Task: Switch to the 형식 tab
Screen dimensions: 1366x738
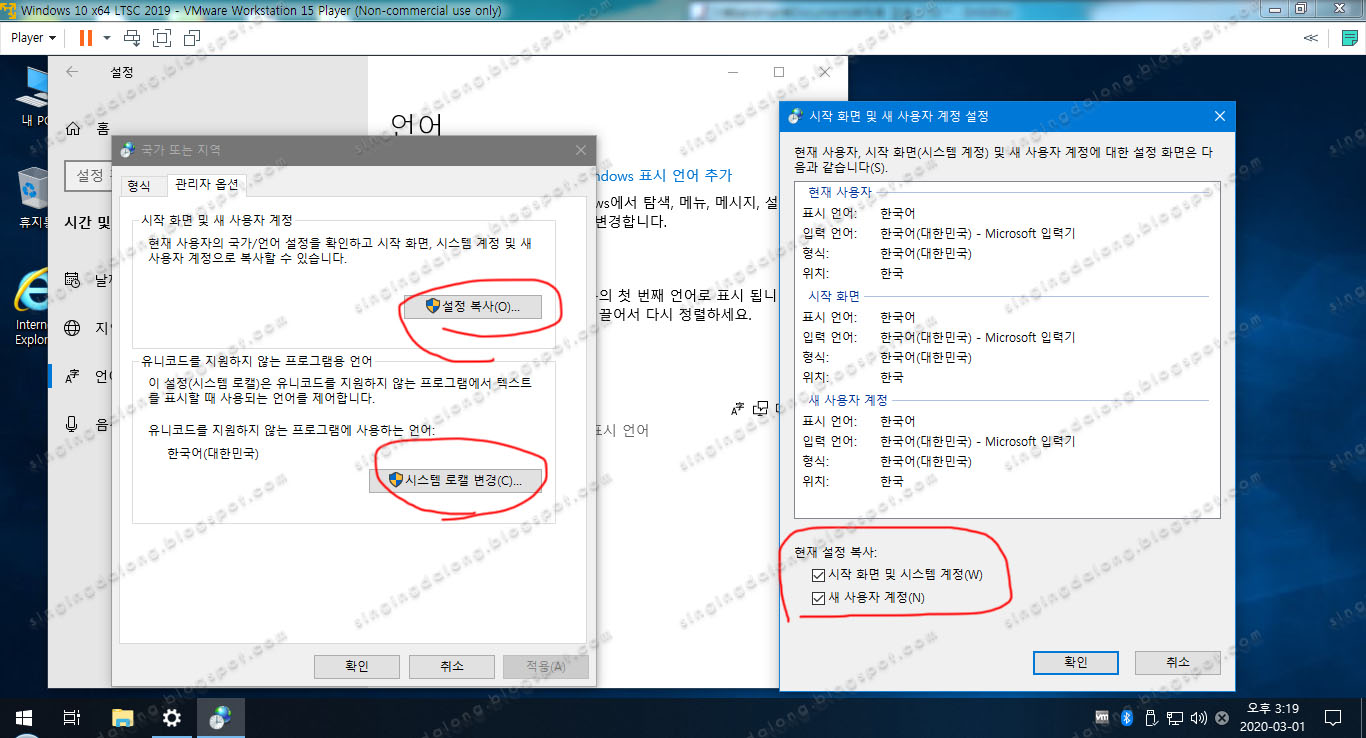Action: pos(139,186)
